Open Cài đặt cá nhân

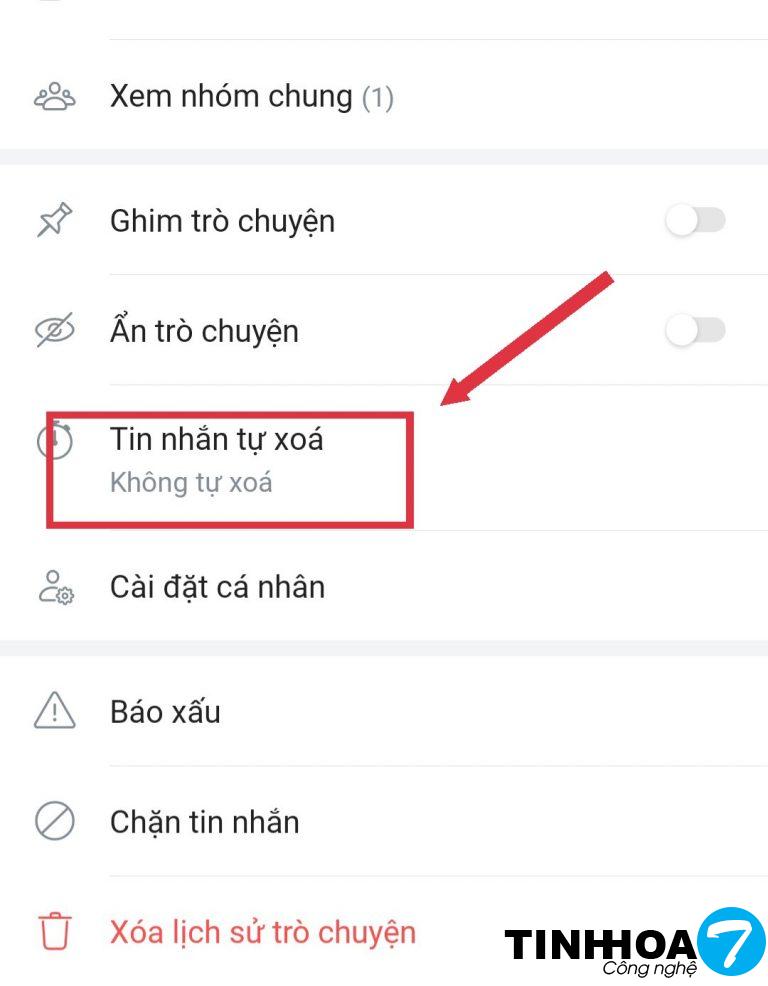click(384, 587)
